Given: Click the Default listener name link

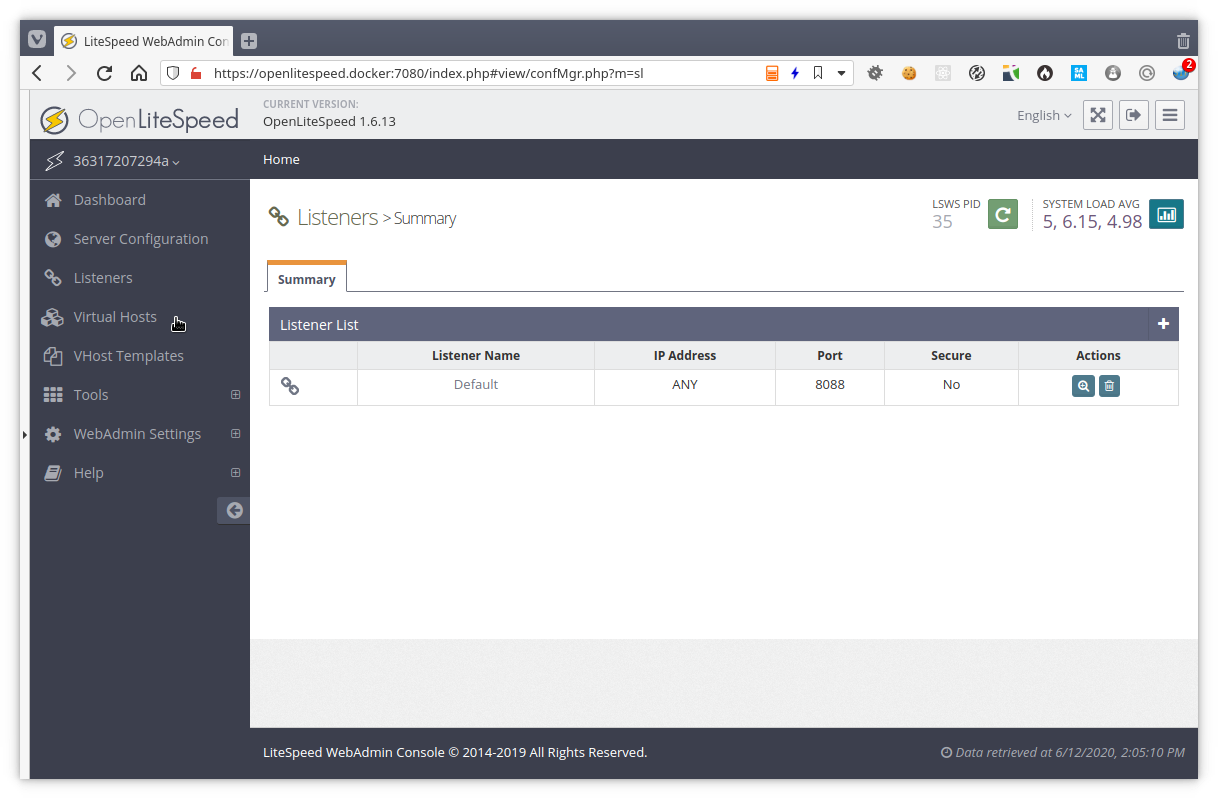Looking at the screenshot, I should point(476,385).
